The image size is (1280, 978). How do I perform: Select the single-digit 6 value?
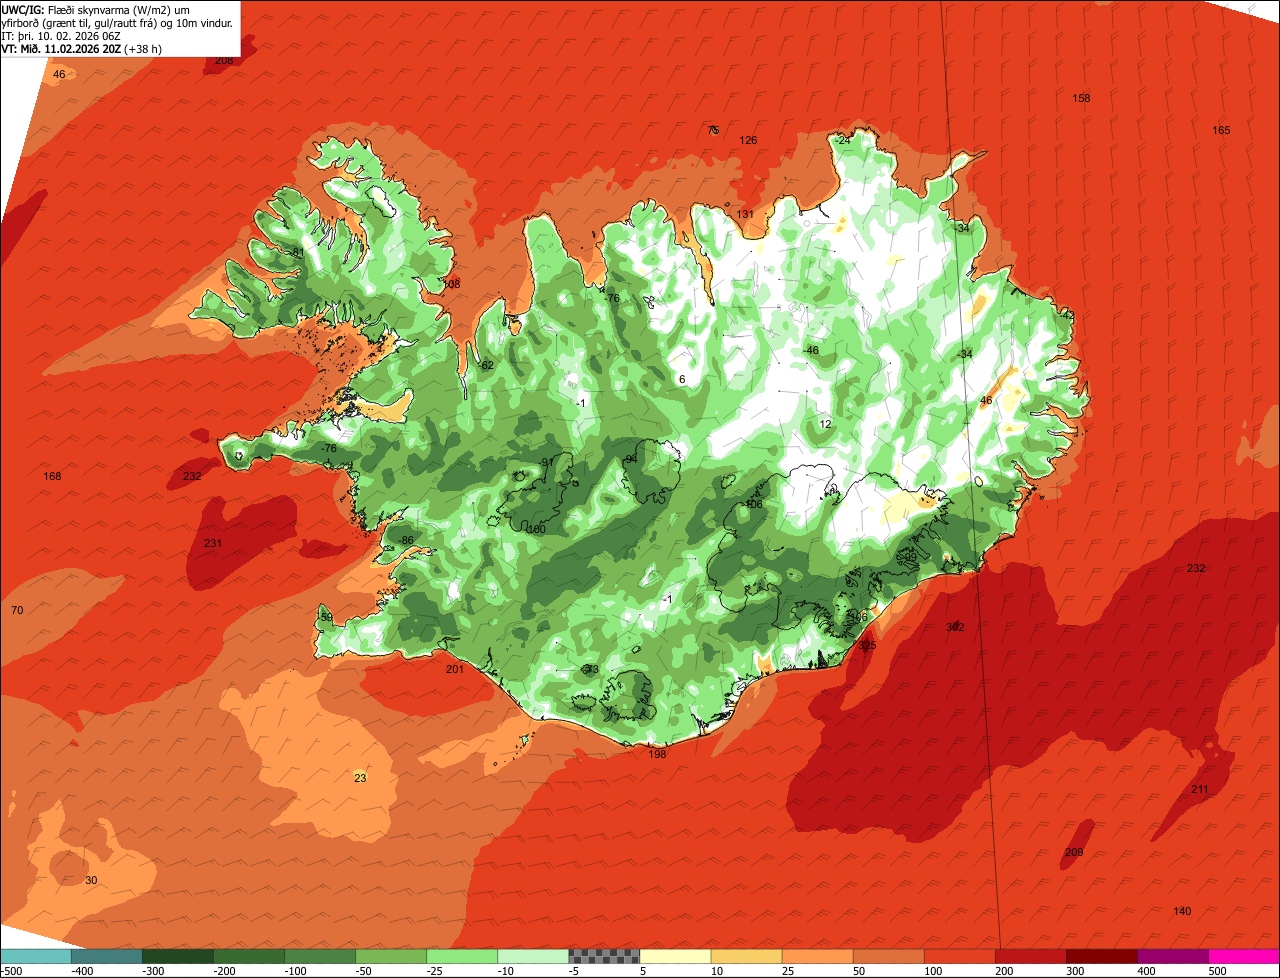682,379
